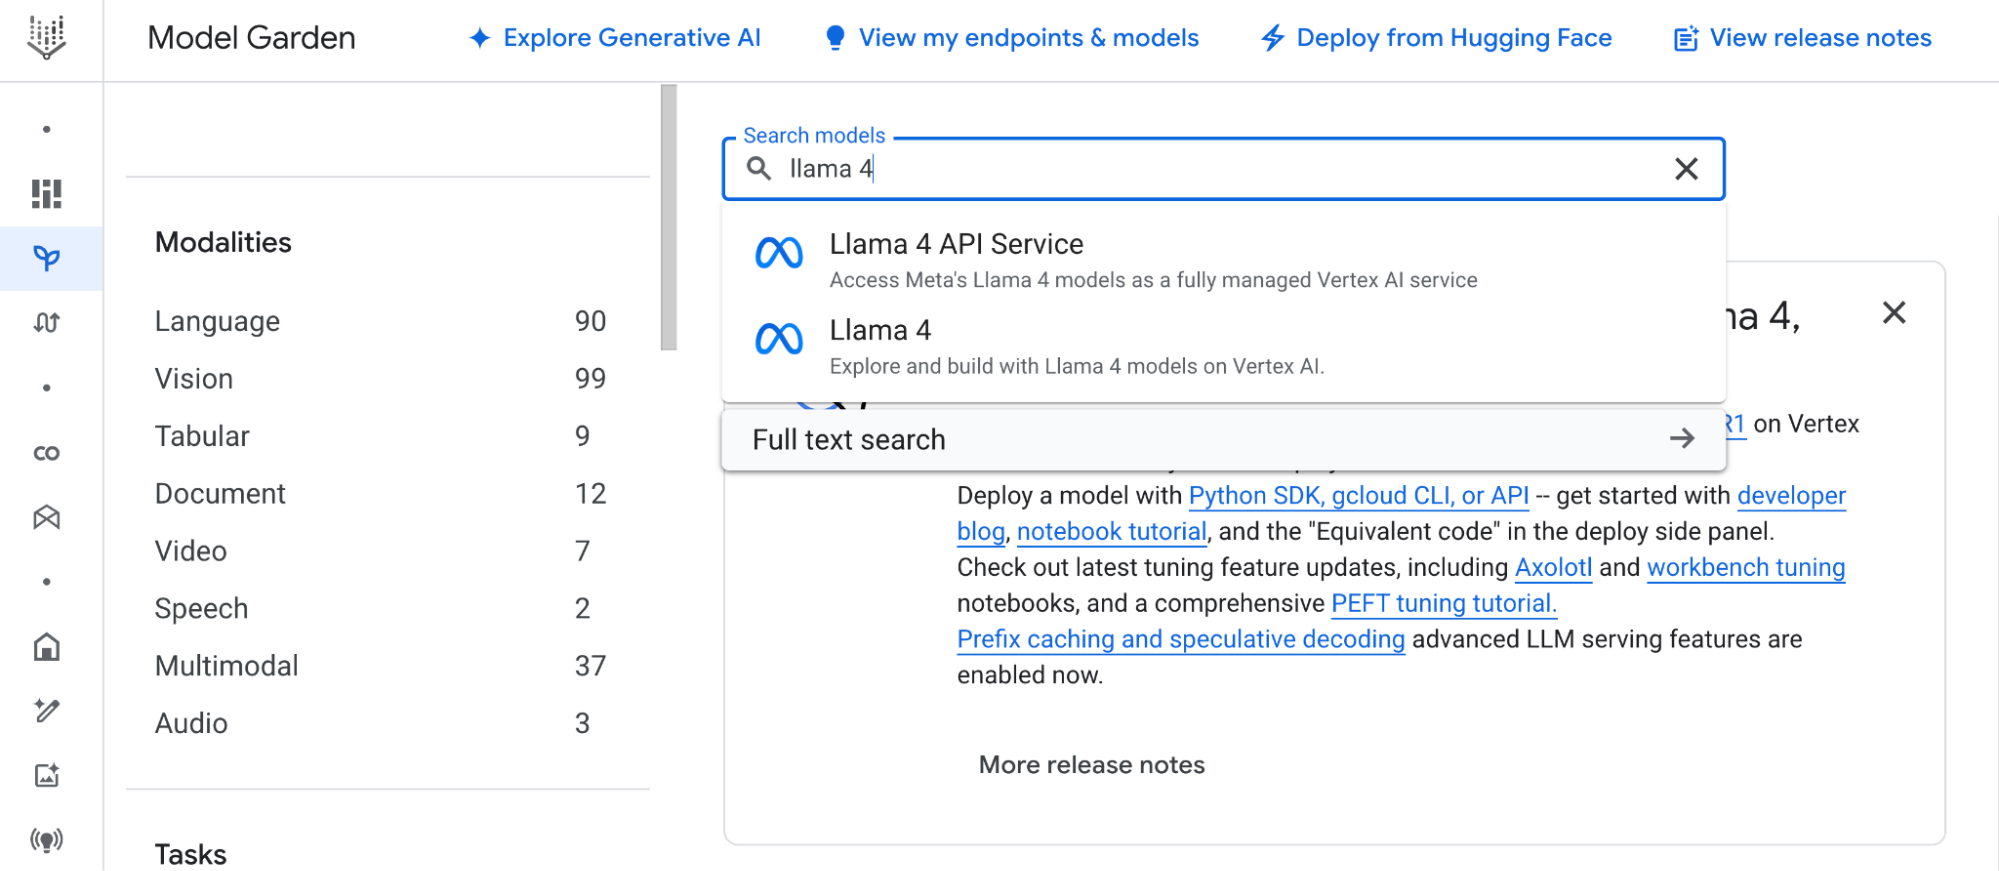Dismiss the release notes banner
This screenshot has width=1999, height=871.
click(x=1894, y=313)
